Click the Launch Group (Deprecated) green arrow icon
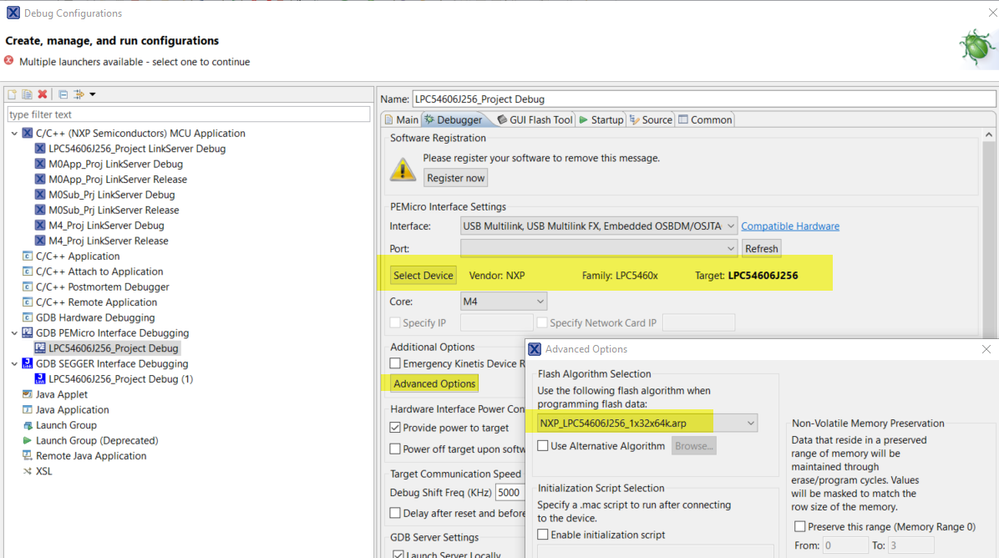 (27, 440)
